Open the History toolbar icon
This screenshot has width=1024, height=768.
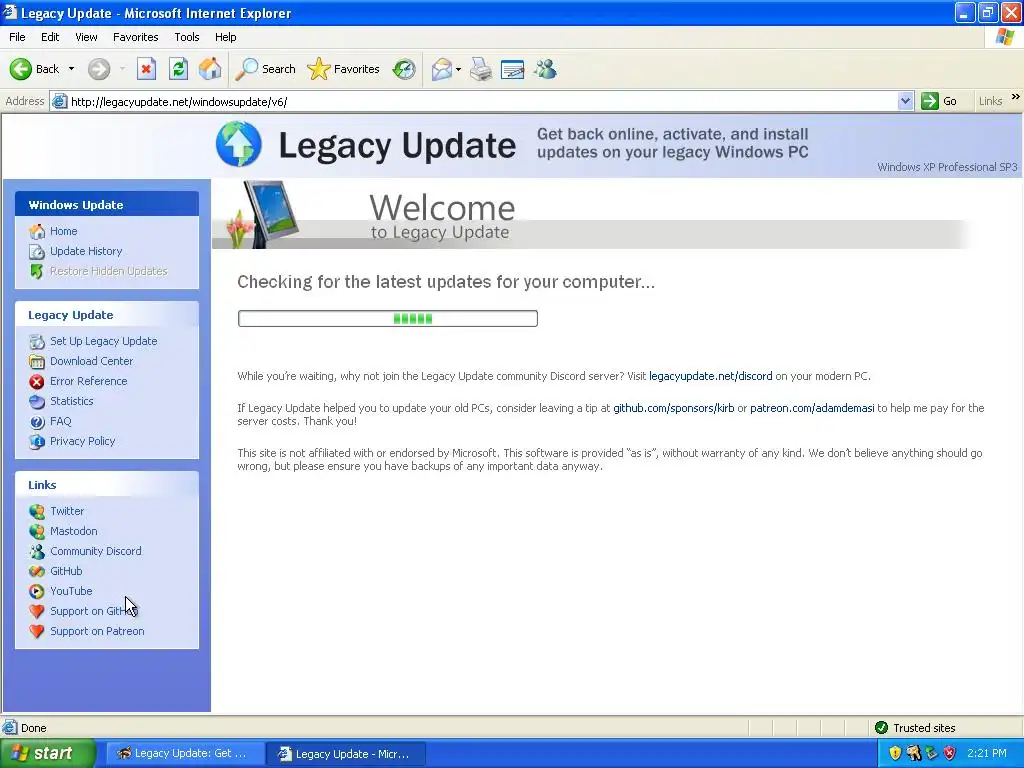point(404,69)
